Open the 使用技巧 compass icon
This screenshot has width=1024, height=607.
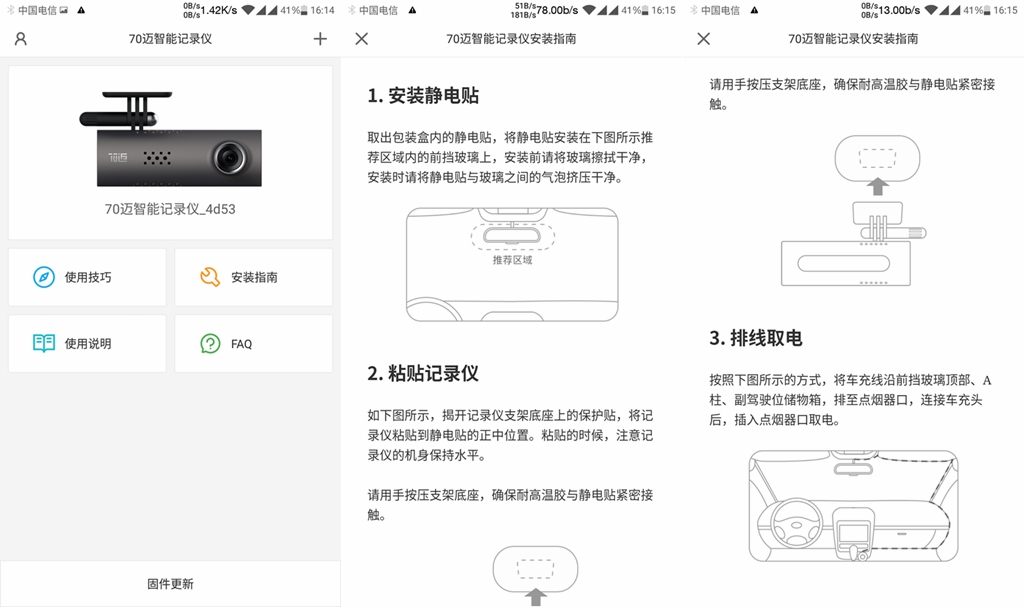44,277
